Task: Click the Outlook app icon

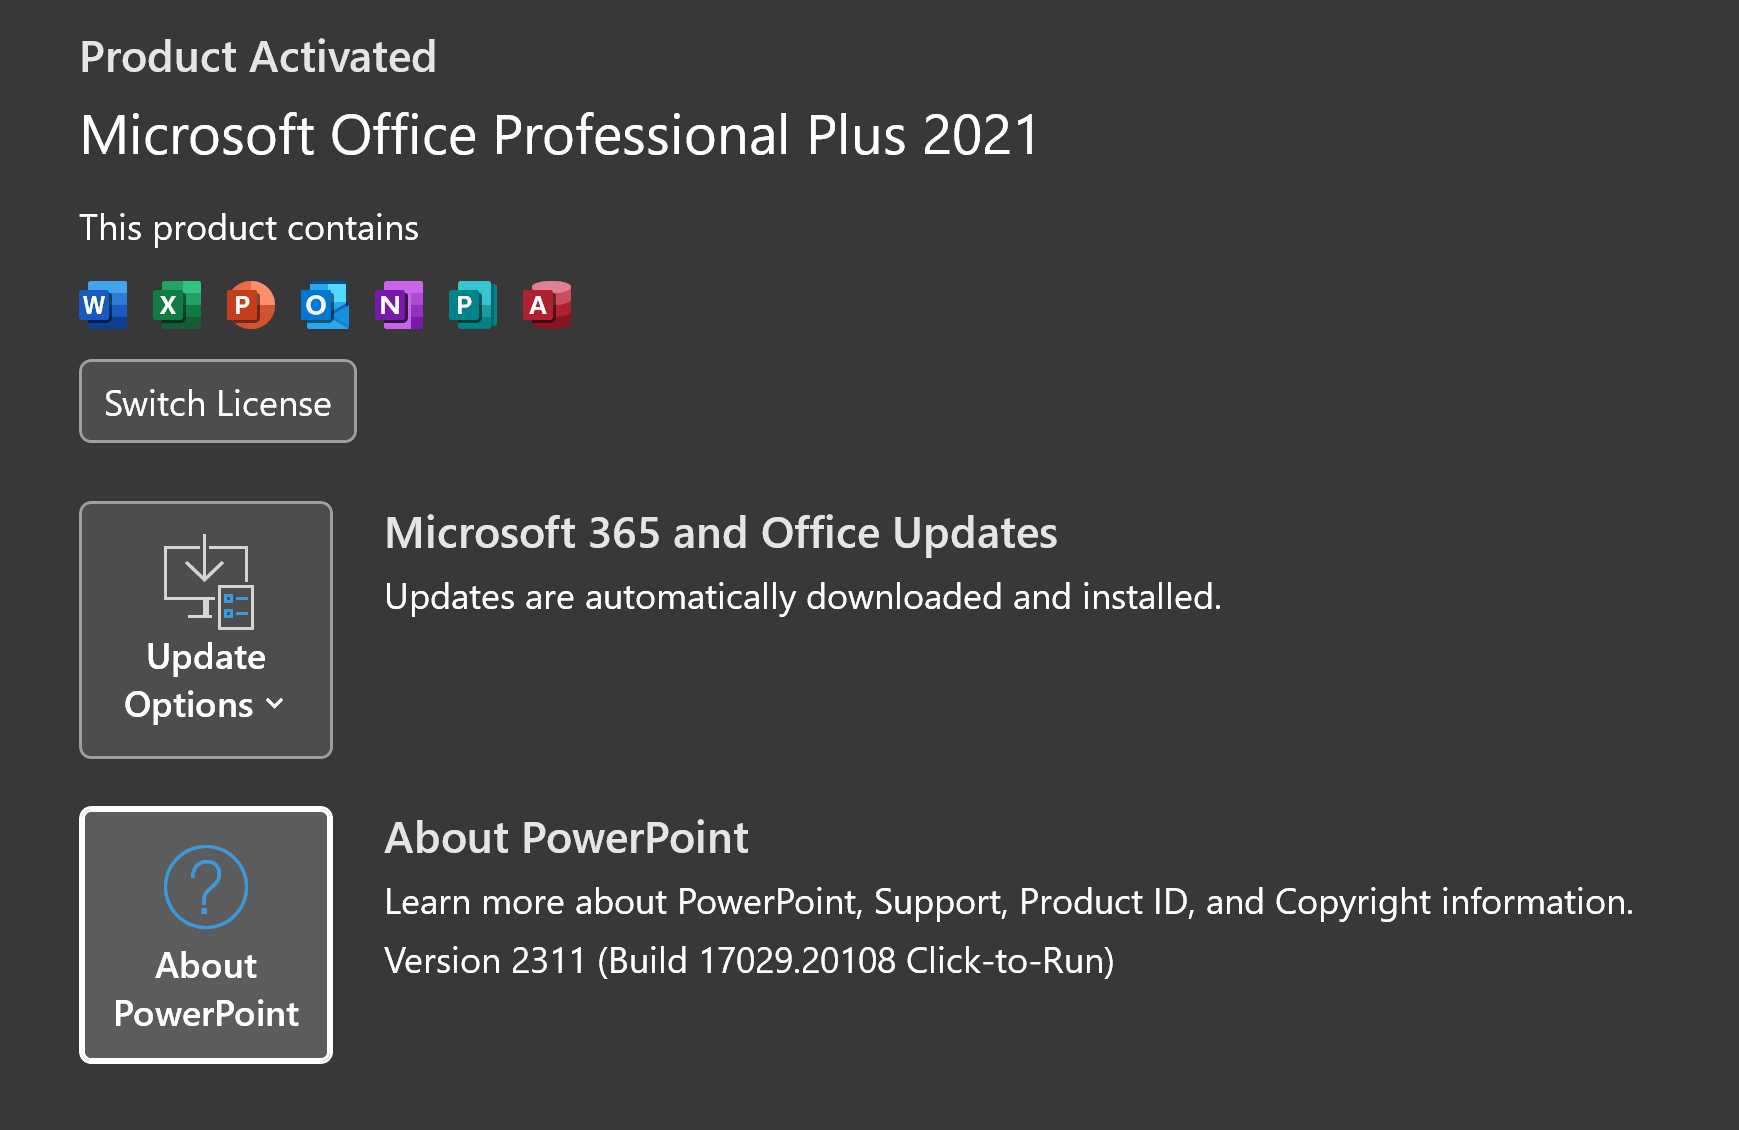Action: (324, 305)
